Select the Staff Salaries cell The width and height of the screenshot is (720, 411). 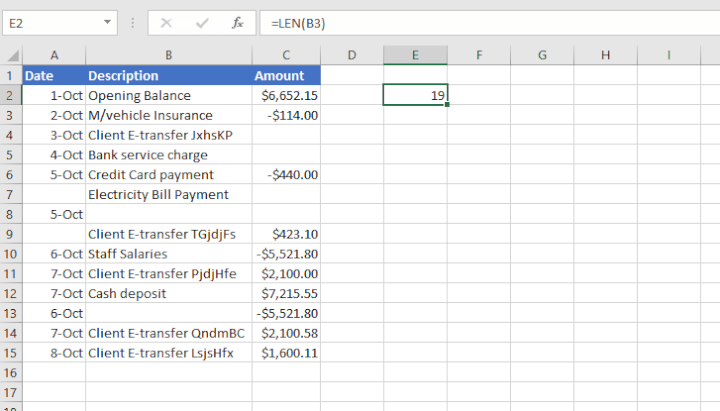(x=168, y=253)
